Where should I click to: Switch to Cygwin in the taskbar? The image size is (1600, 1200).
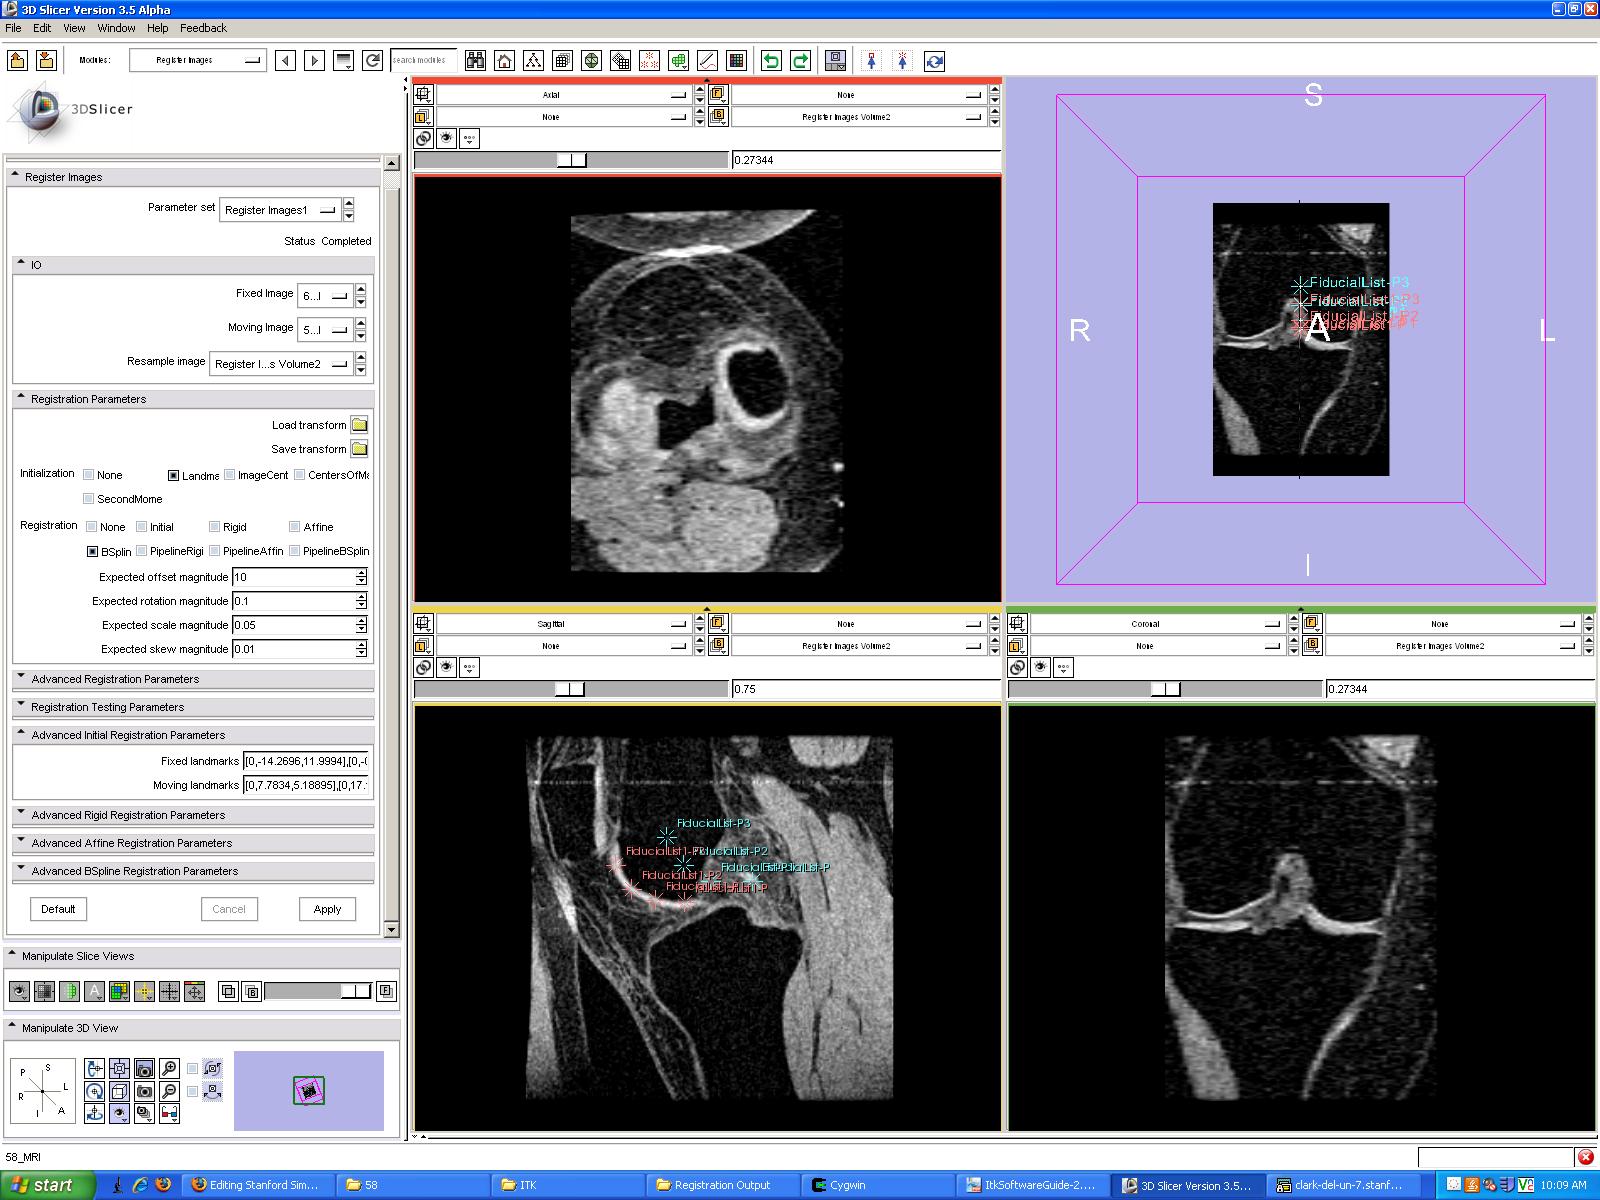coord(880,1185)
